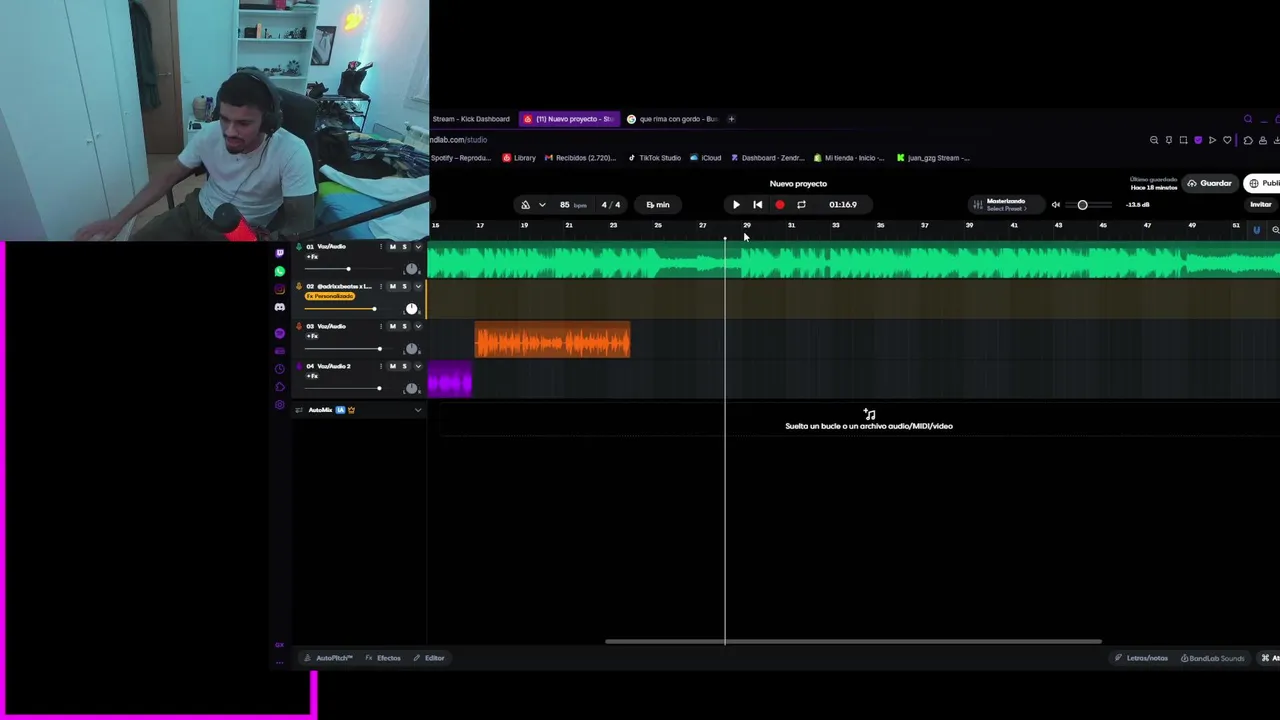Start recording with red record button

pos(780,205)
